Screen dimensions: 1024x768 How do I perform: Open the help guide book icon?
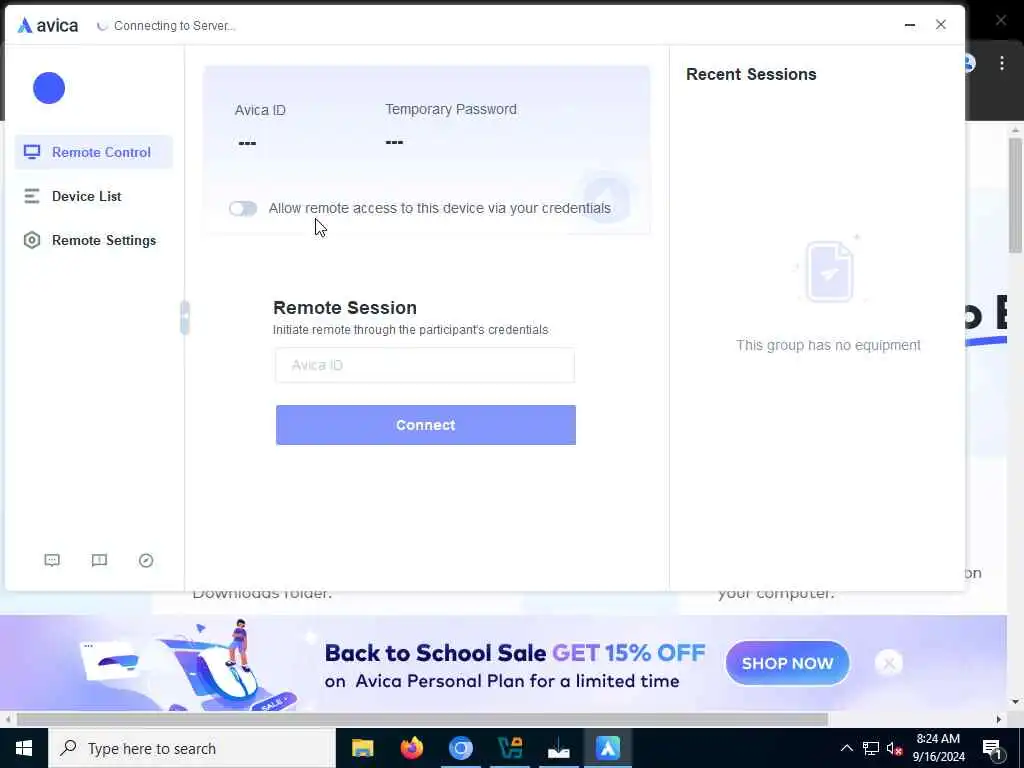[x=99, y=560]
